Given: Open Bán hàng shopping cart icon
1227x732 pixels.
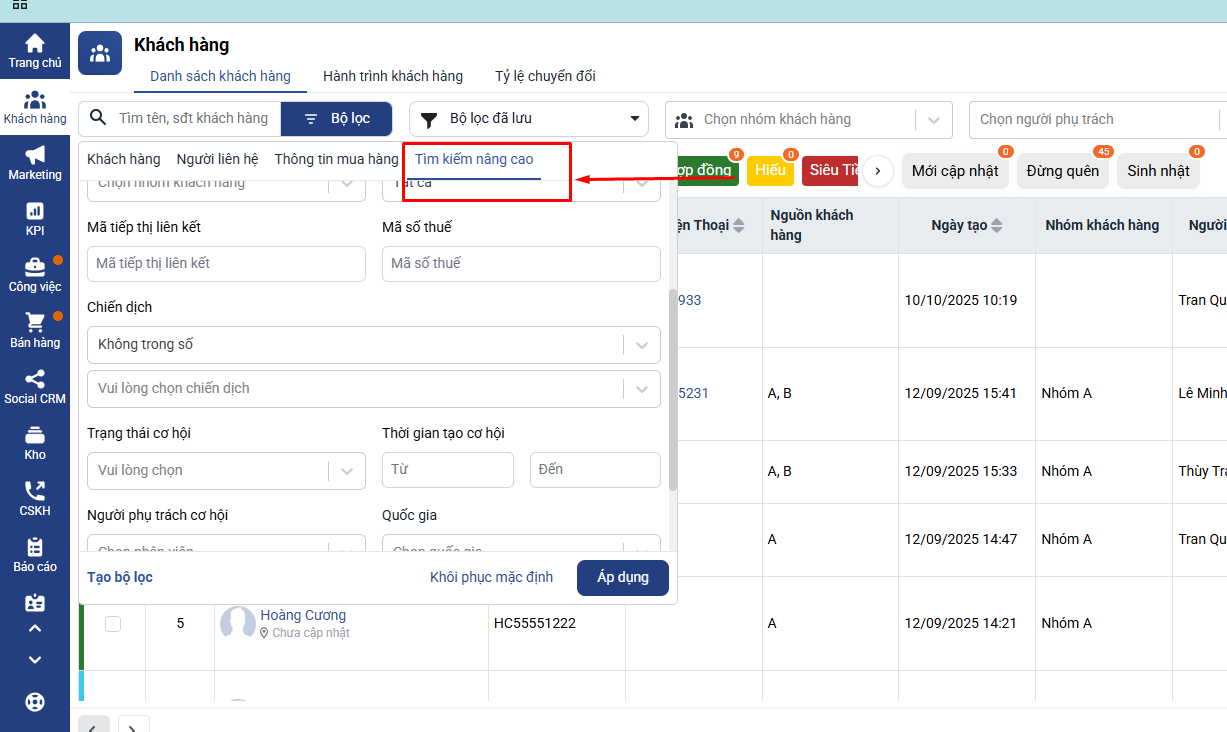Looking at the screenshot, I should [x=35, y=324].
